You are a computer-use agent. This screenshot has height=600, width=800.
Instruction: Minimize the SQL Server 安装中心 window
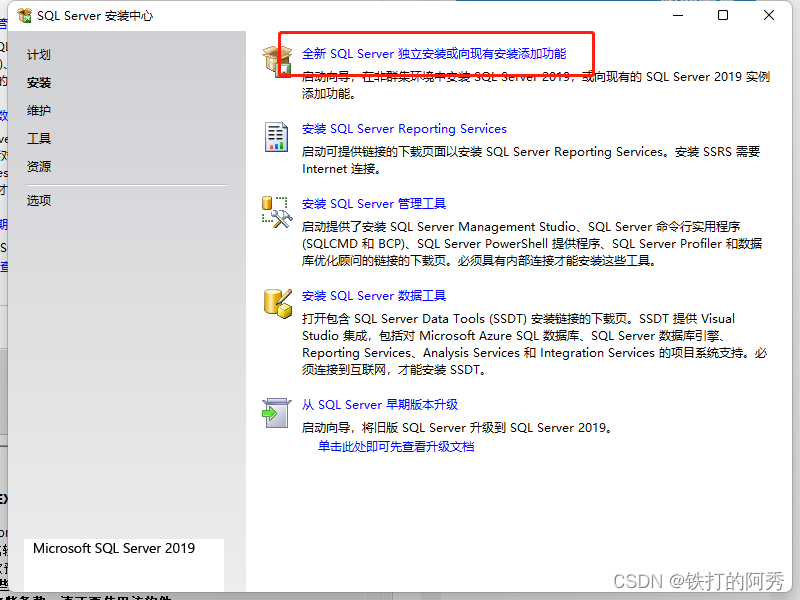point(678,15)
